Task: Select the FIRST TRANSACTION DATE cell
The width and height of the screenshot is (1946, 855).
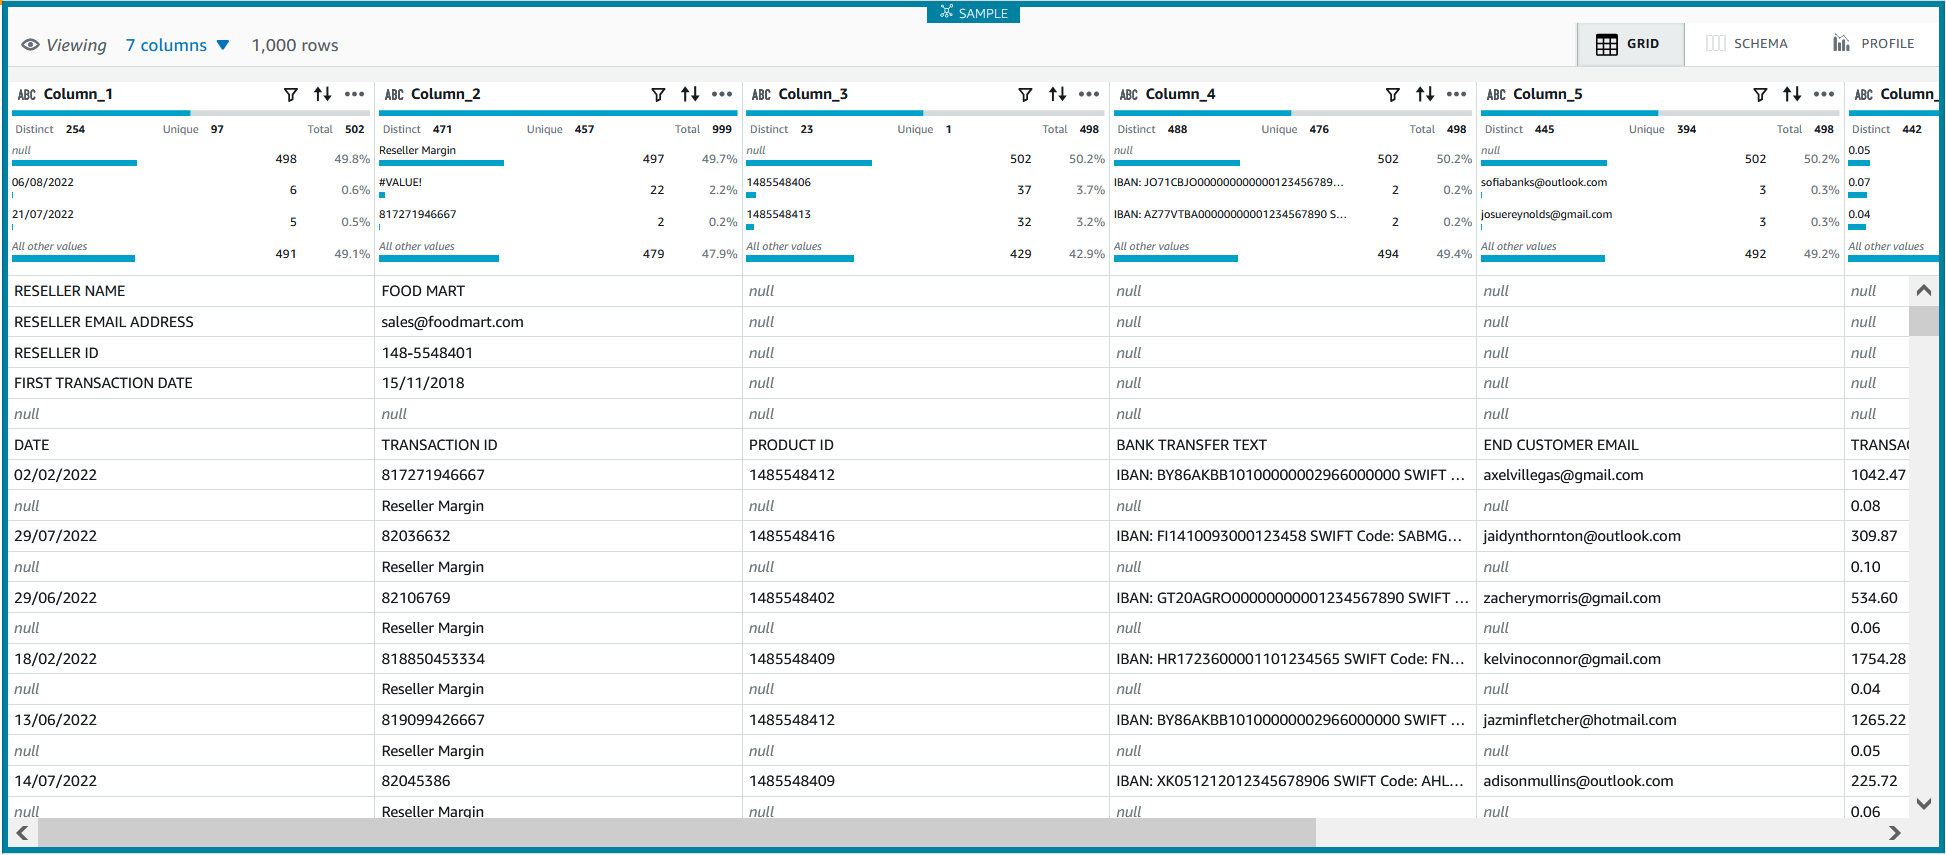Action: tap(191, 383)
